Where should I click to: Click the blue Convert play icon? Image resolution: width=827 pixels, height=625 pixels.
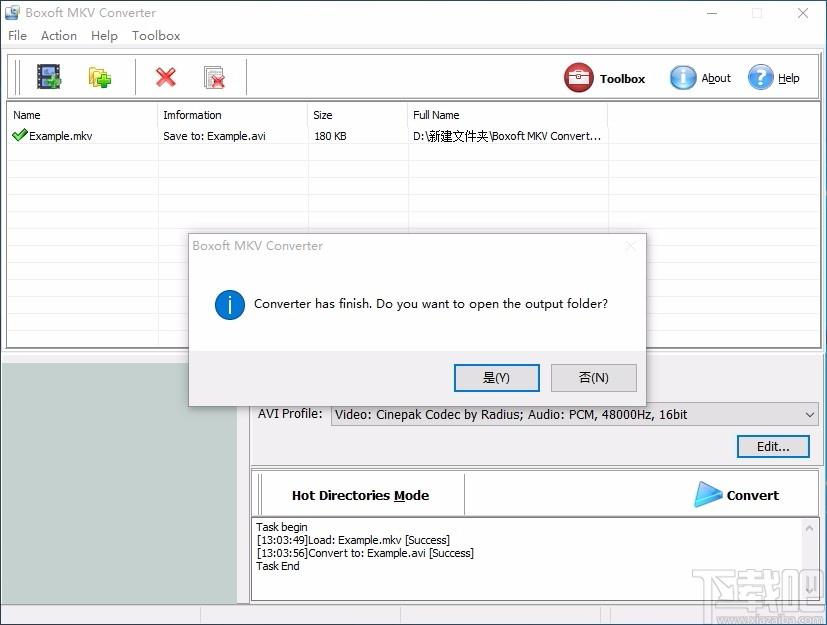(x=707, y=495)
